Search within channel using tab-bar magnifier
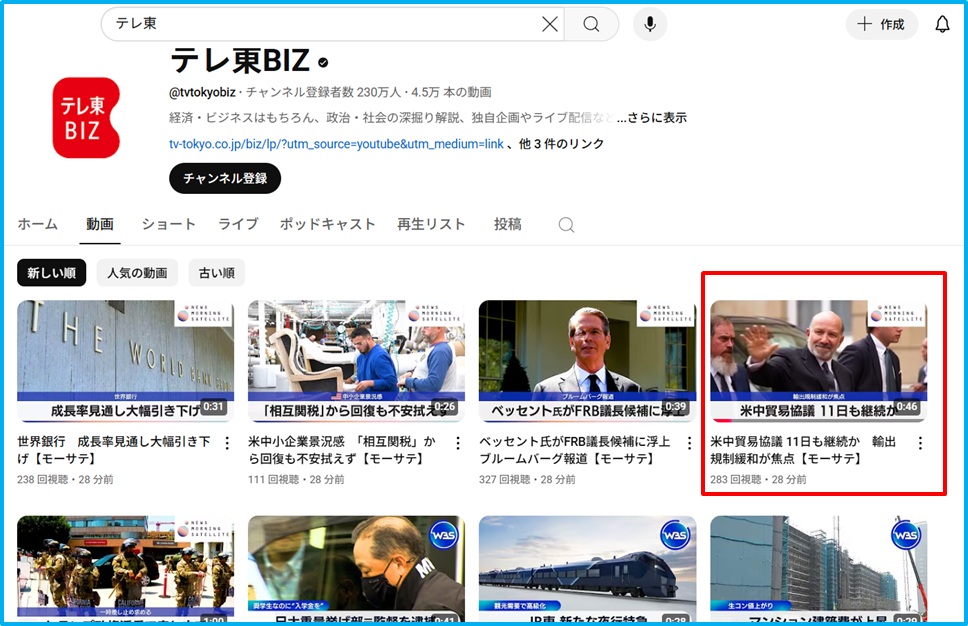Image resolution: width=968 pixels, height=626 pixels. [x=566, y=225]
